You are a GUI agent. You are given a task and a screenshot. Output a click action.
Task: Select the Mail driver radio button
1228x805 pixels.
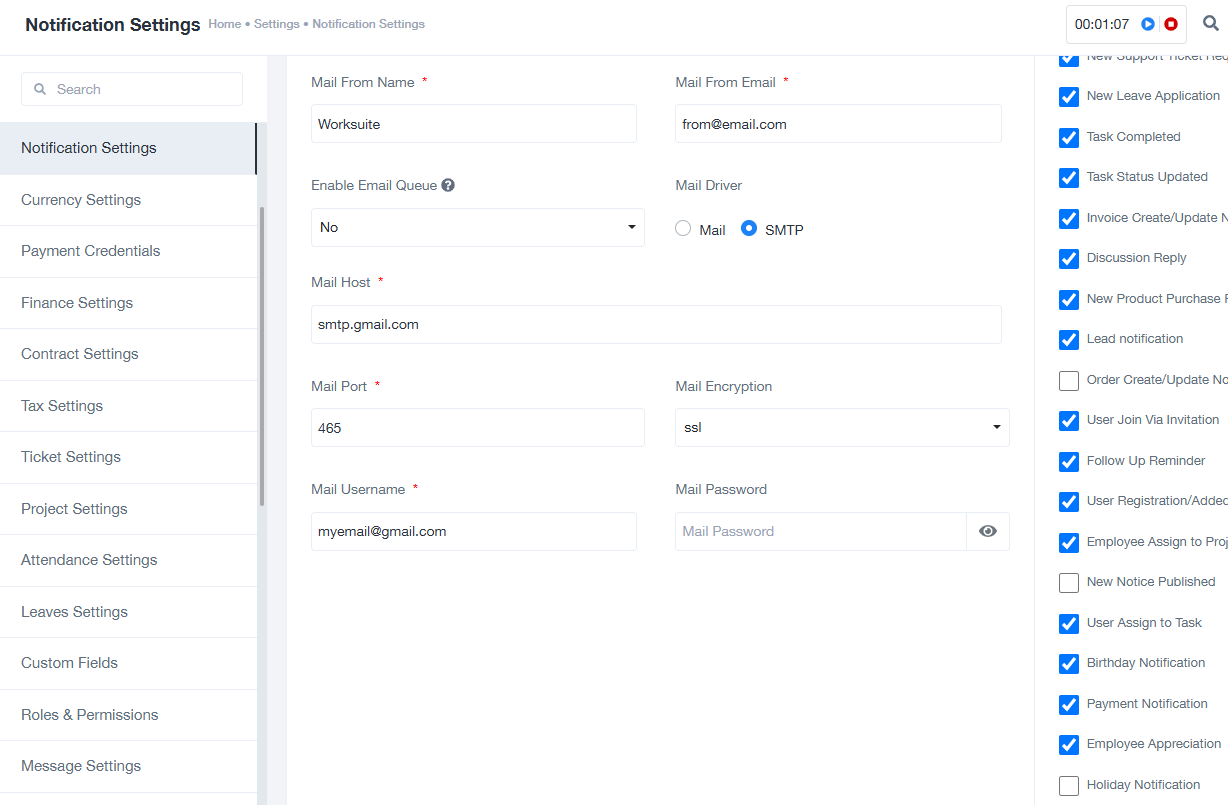[683, 229]
